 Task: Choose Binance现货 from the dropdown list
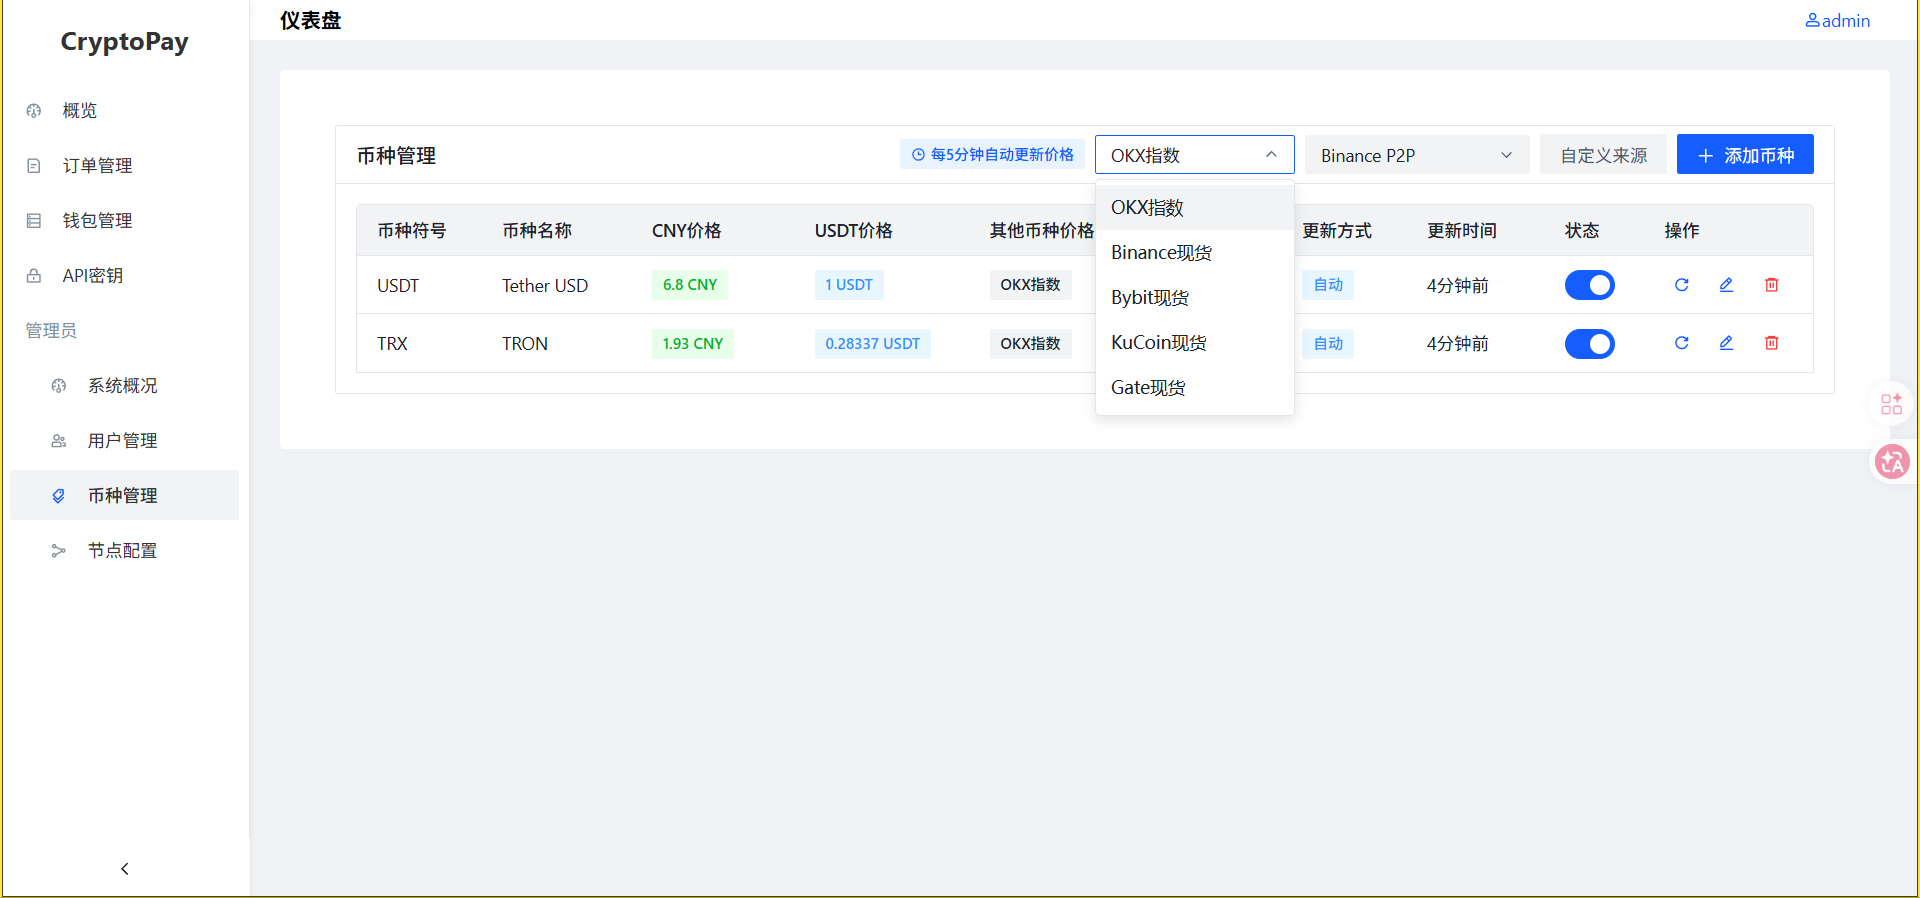point(1161,253)
